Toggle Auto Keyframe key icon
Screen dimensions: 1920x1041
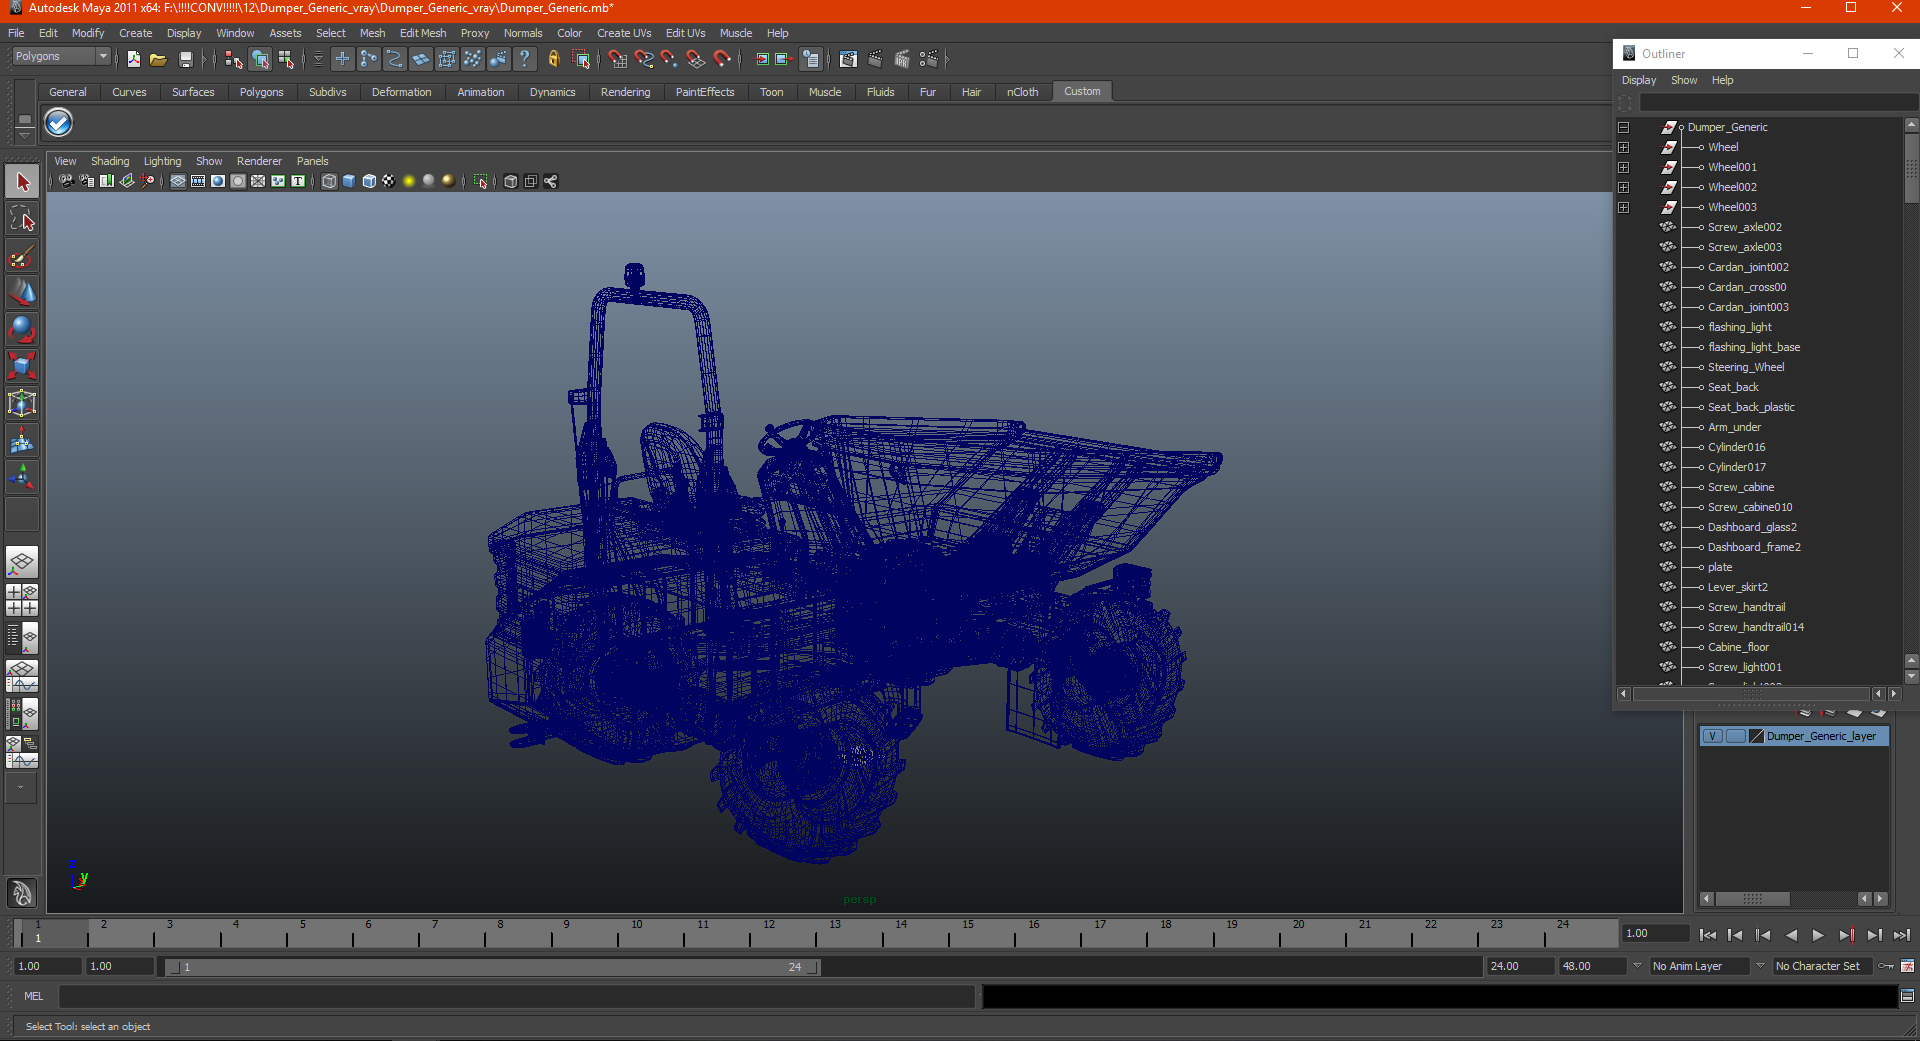click(x=1886, y=966)
